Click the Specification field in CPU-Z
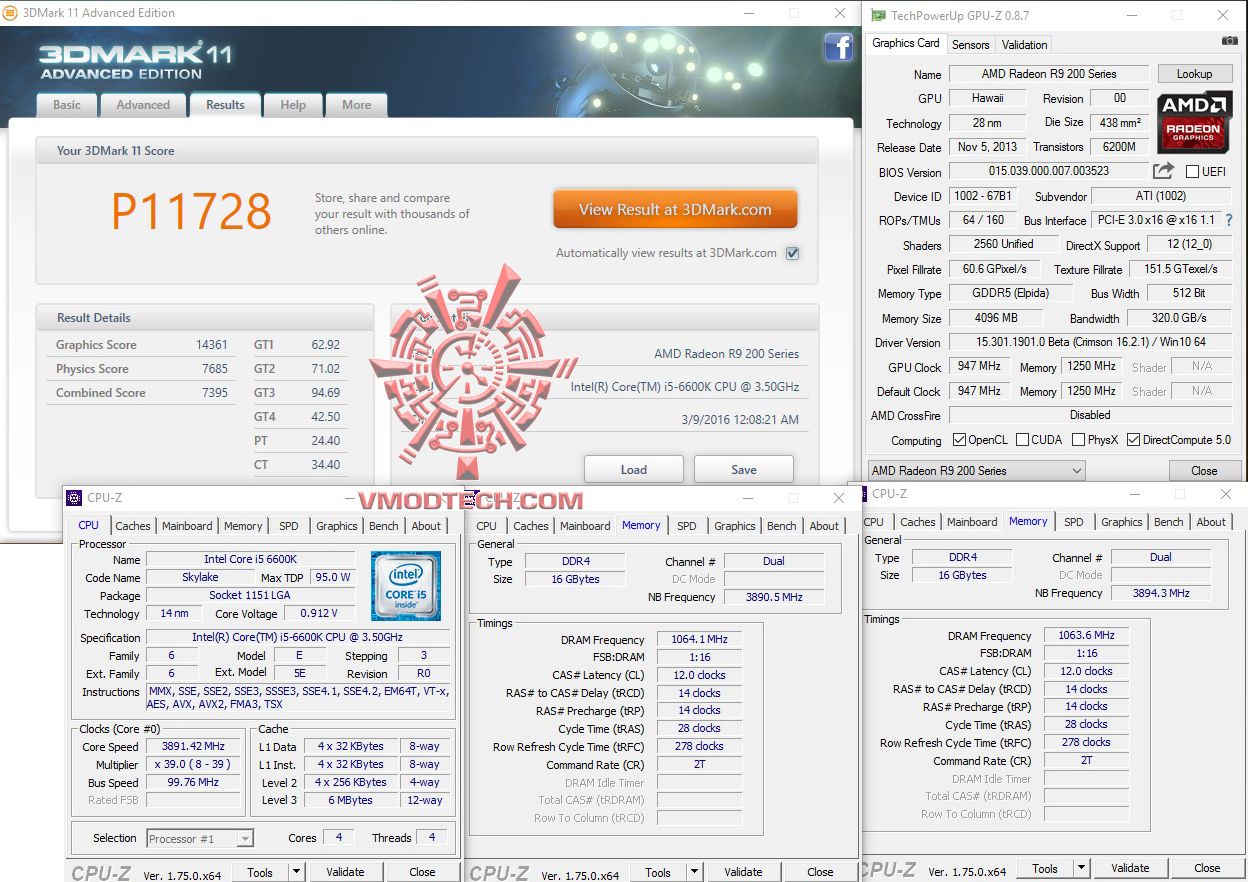This screenshot has width=1248, height=882. point(297,638)
